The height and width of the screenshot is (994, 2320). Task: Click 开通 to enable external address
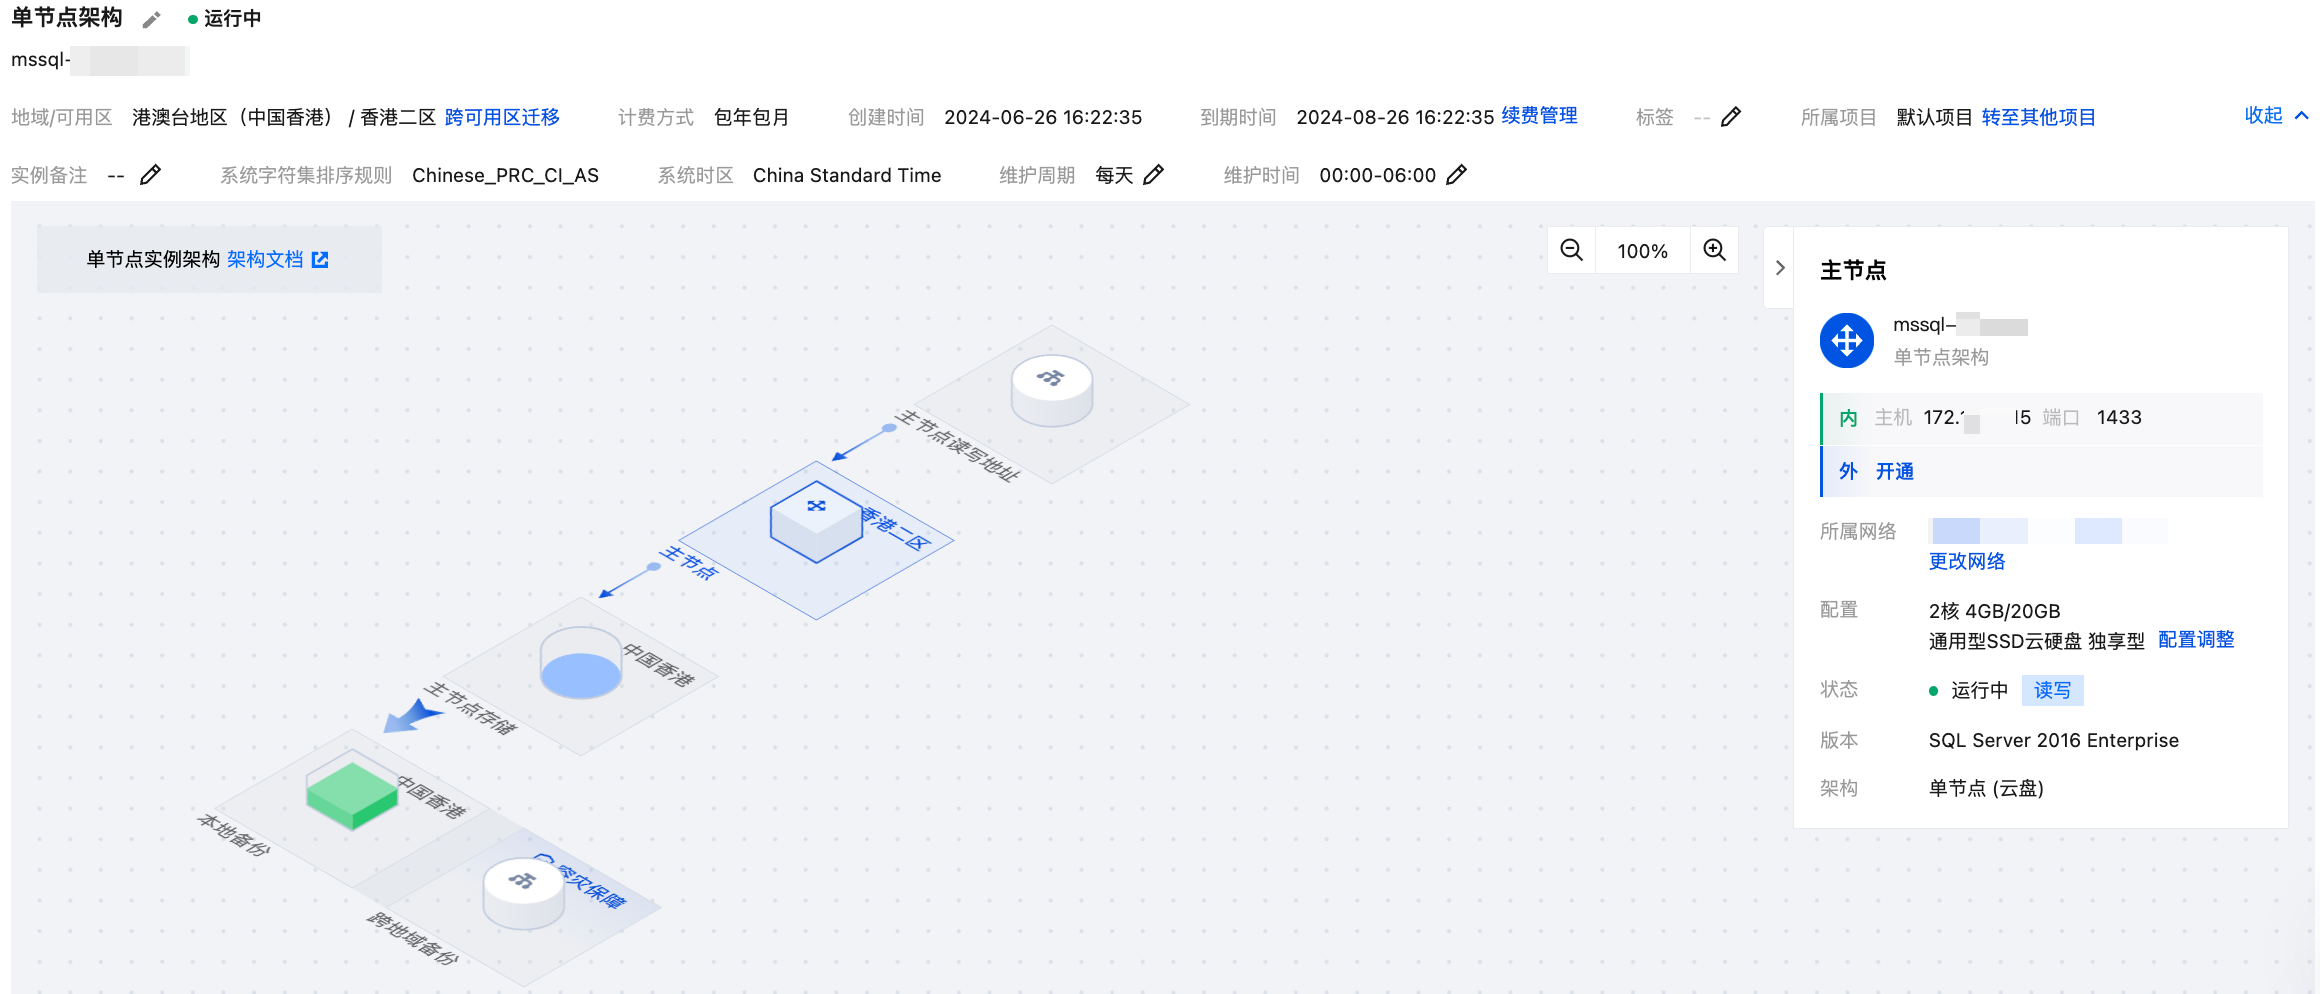1895,472
